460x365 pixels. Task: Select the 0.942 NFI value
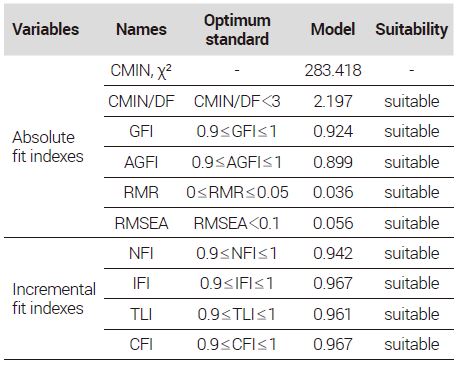[333, 253]
